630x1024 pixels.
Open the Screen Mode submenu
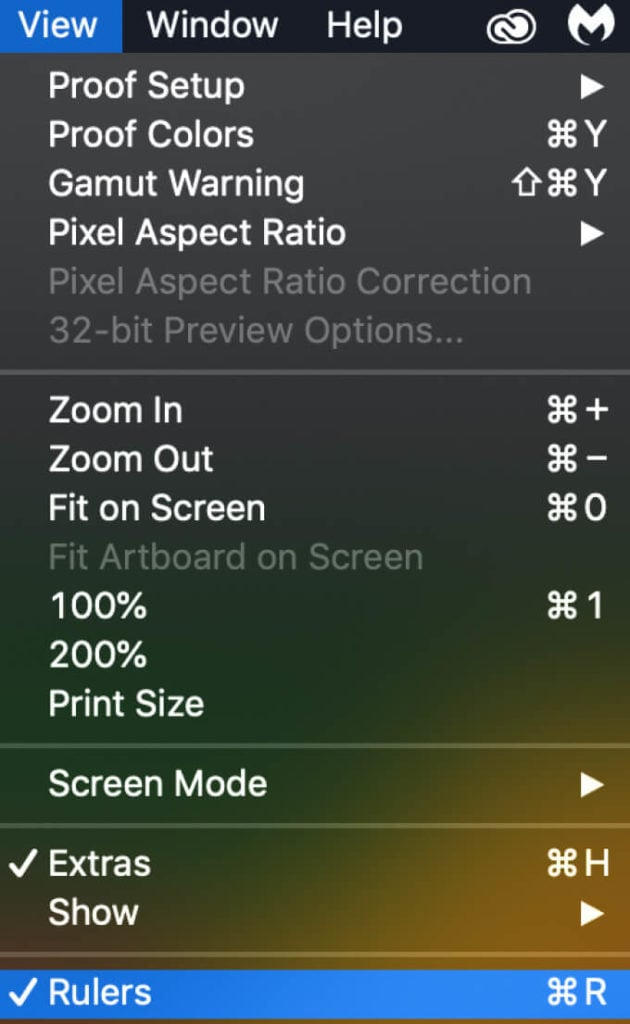(158, 783)
